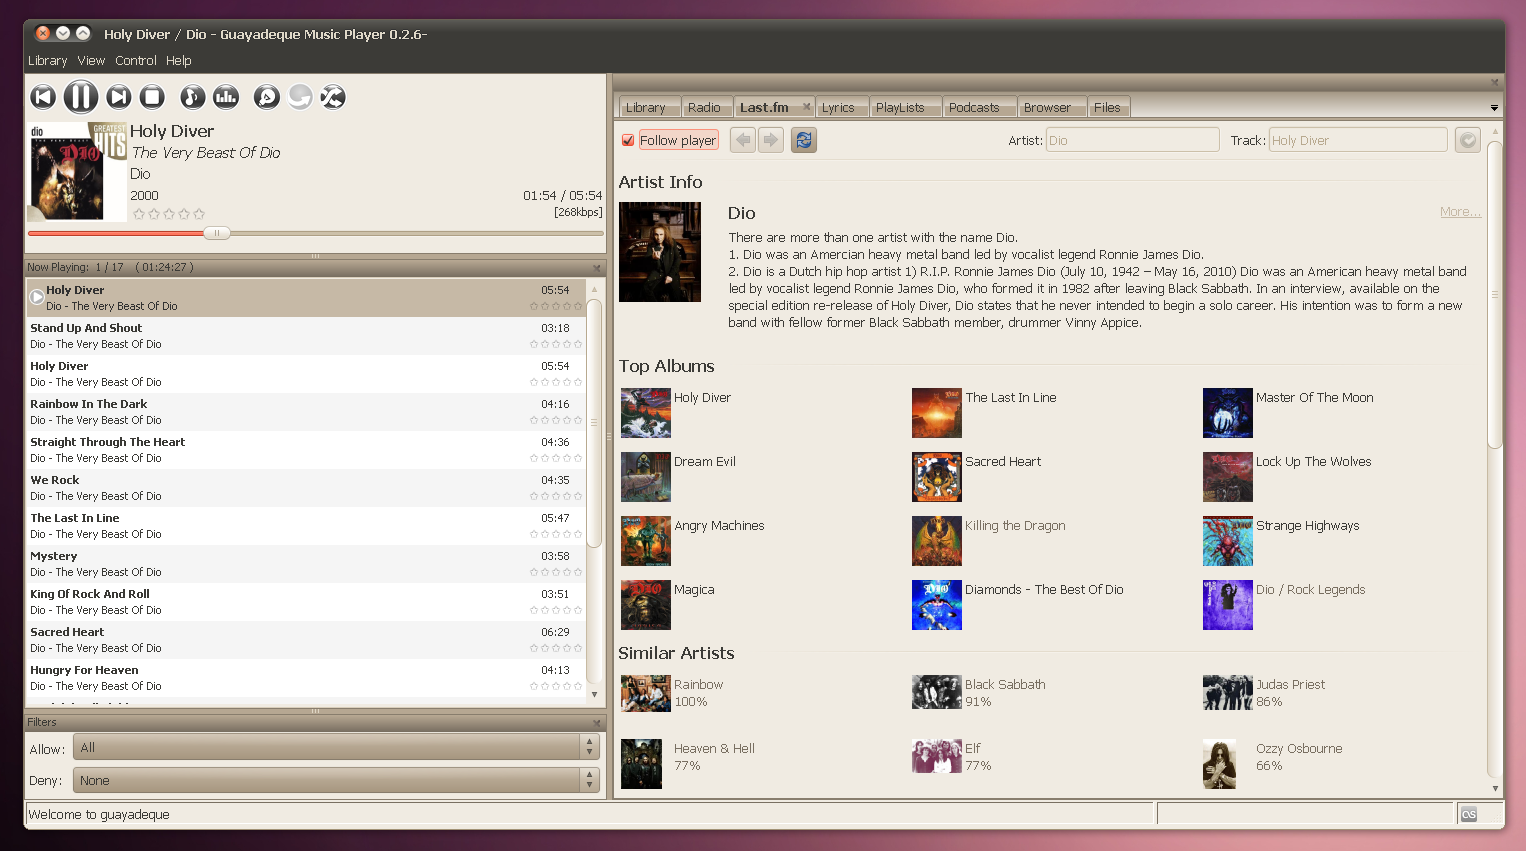Open the View menu
Screen dimensions: 1526x851
coord(91,61)
